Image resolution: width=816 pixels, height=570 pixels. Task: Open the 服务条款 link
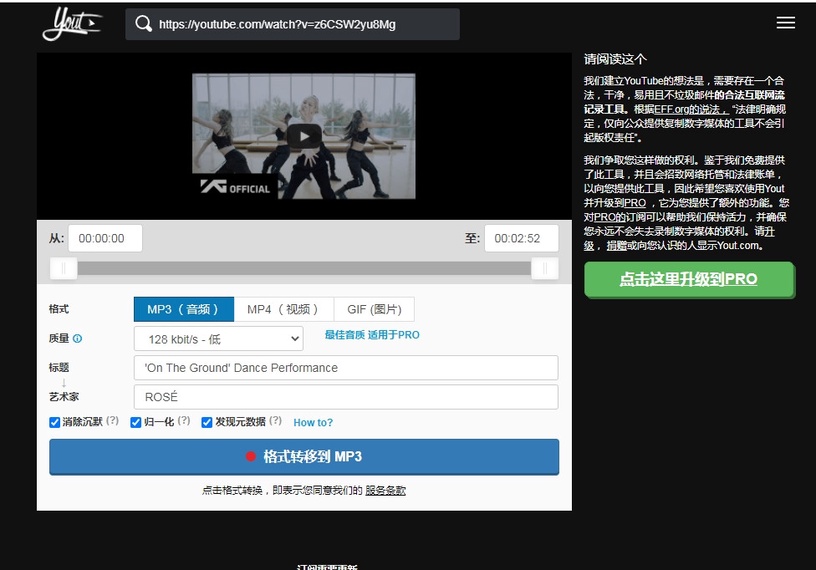385,490
